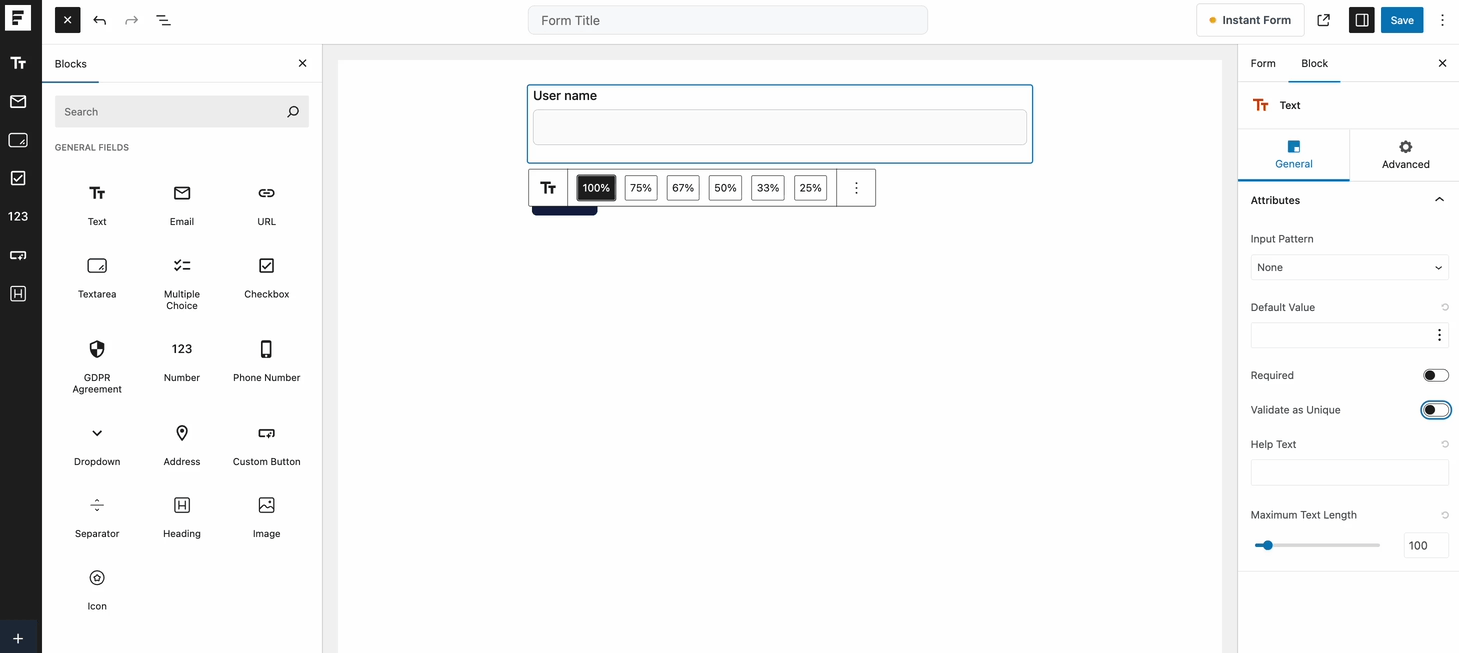The image size is (1459, 653).
Task: Select the Number block in the left sidebar
Action: (x=181, y=360)
